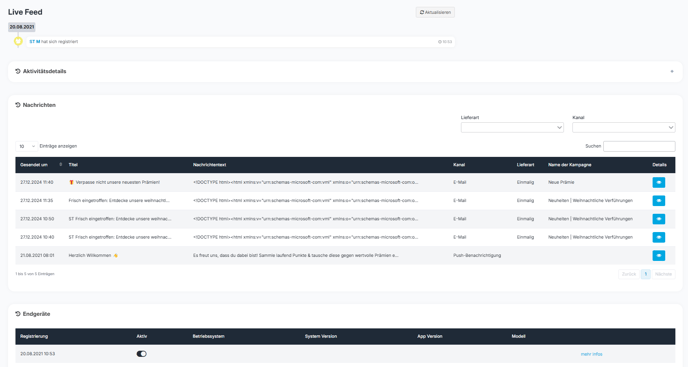
Task: Click the gift emoji in the Verpasse nicht title
Action: tap(71, 182)
